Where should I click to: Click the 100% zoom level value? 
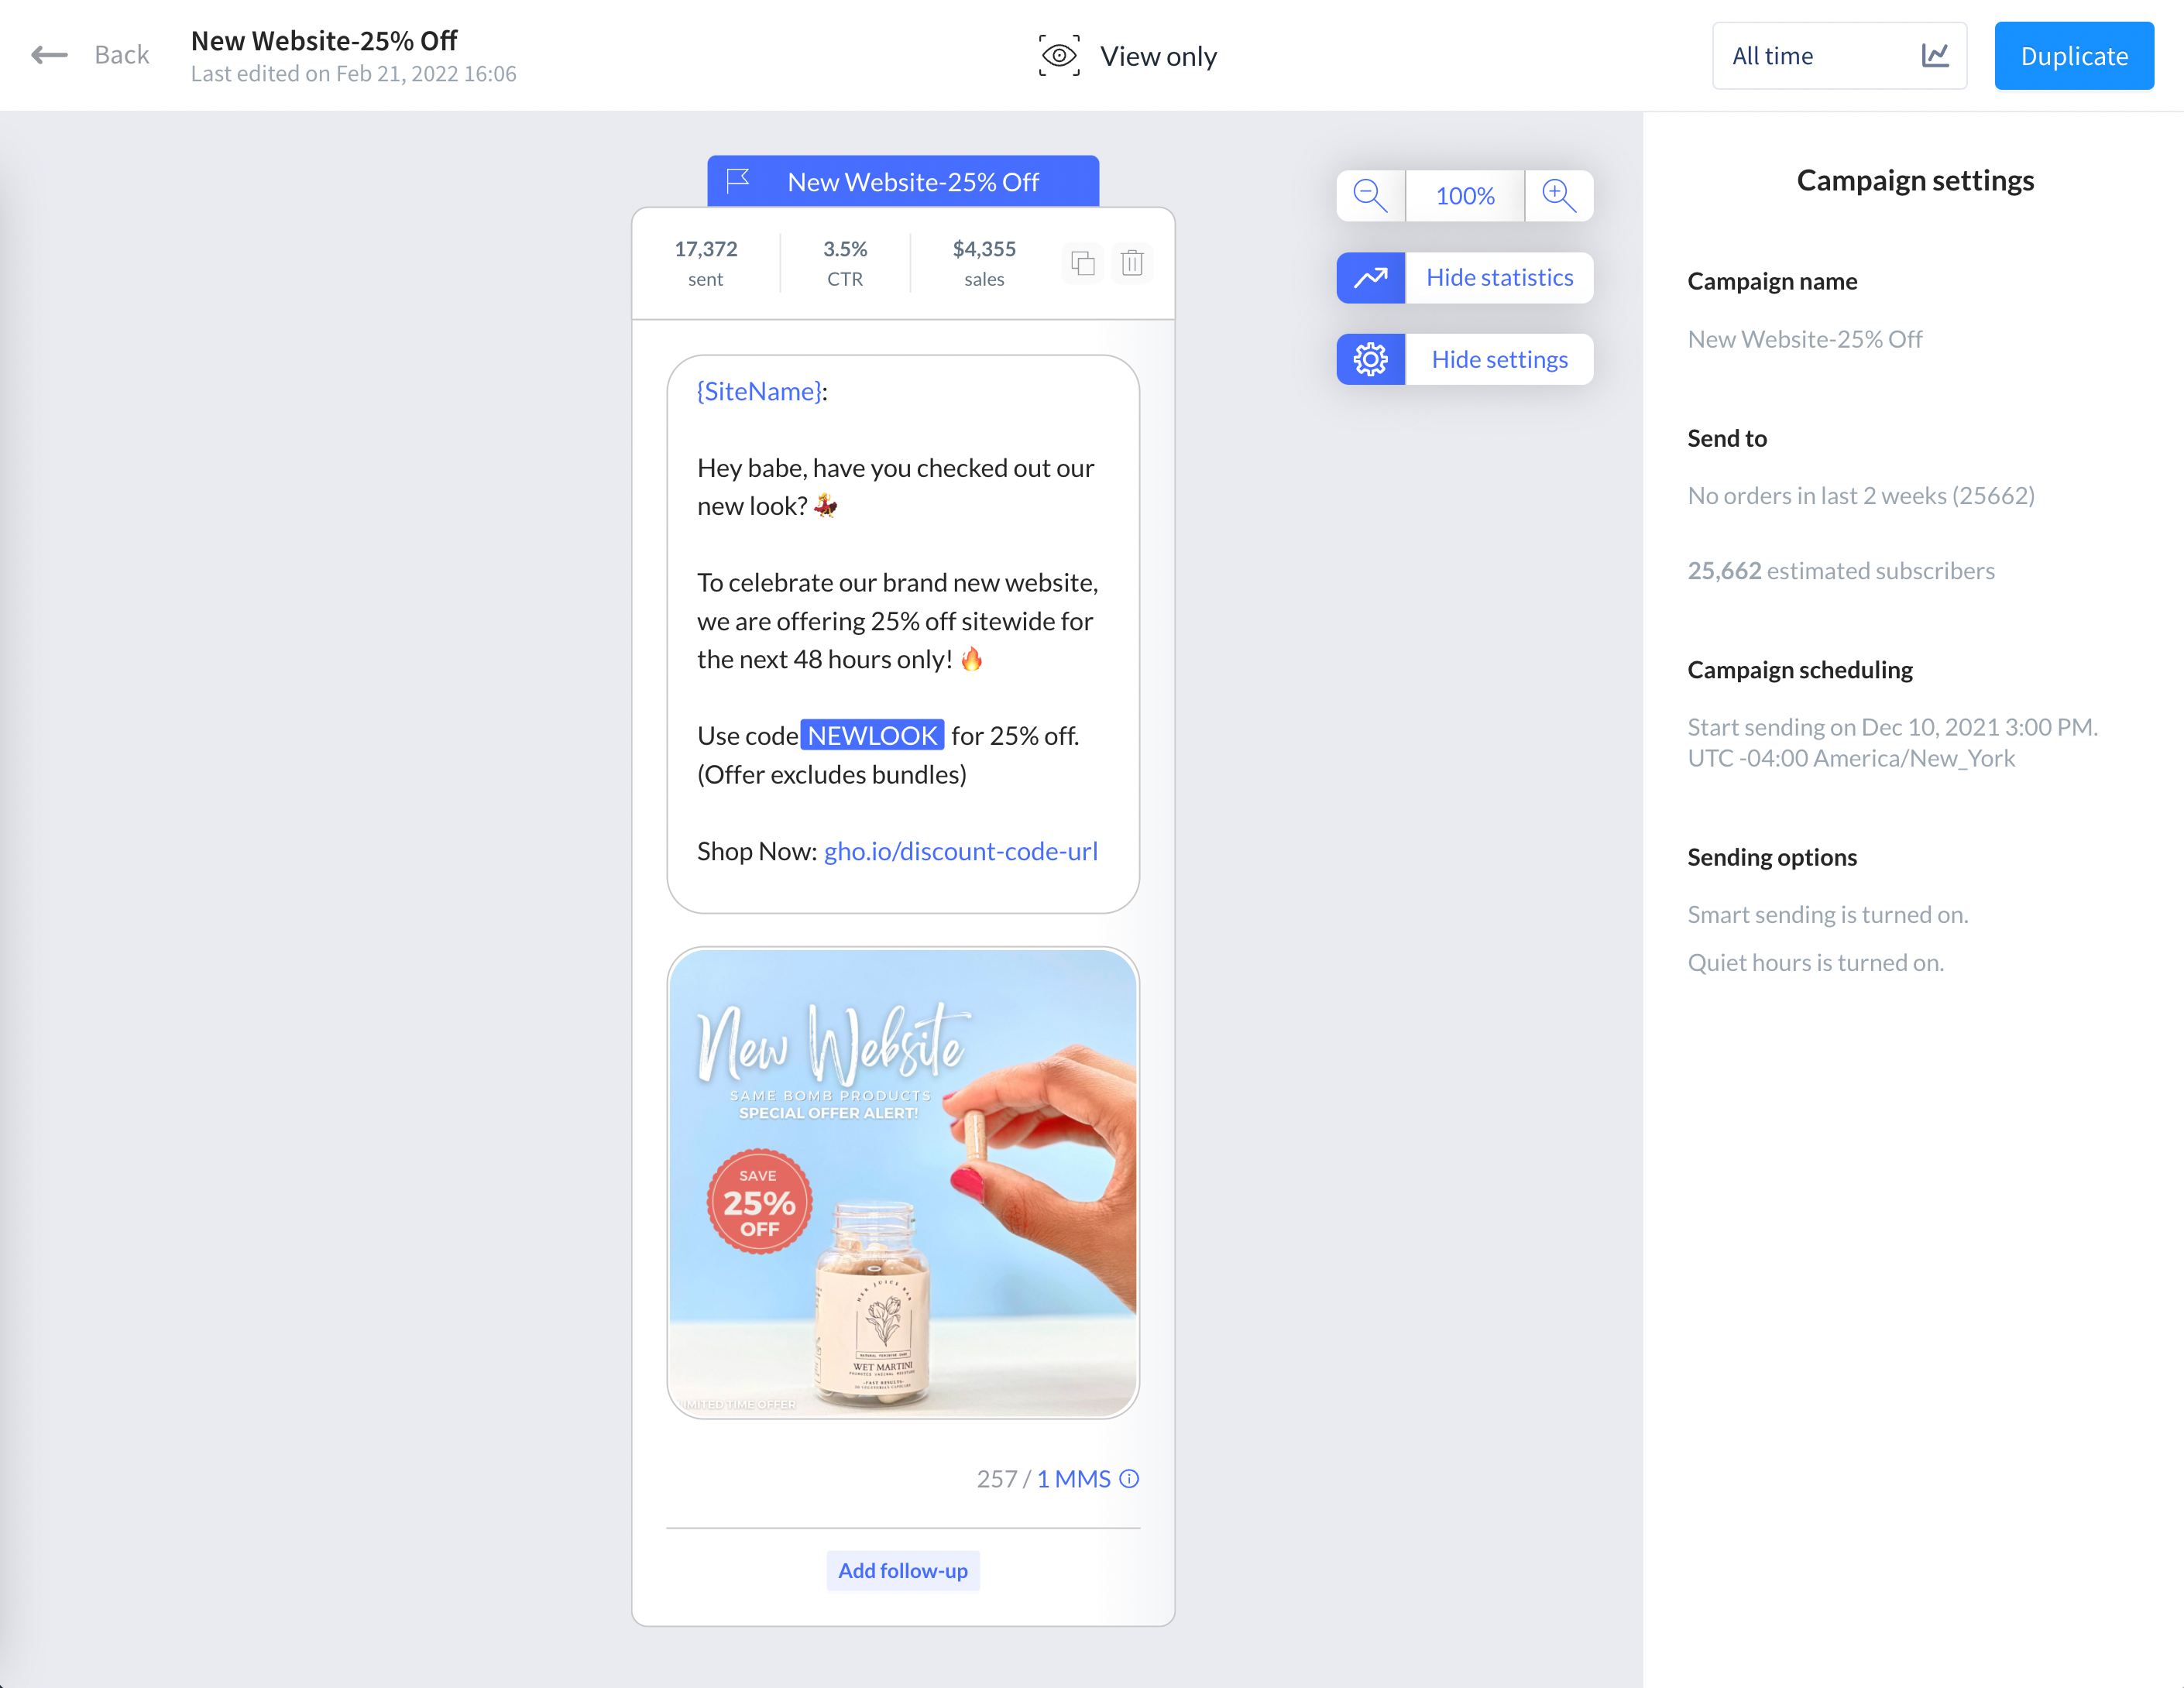coord(1465,196)
